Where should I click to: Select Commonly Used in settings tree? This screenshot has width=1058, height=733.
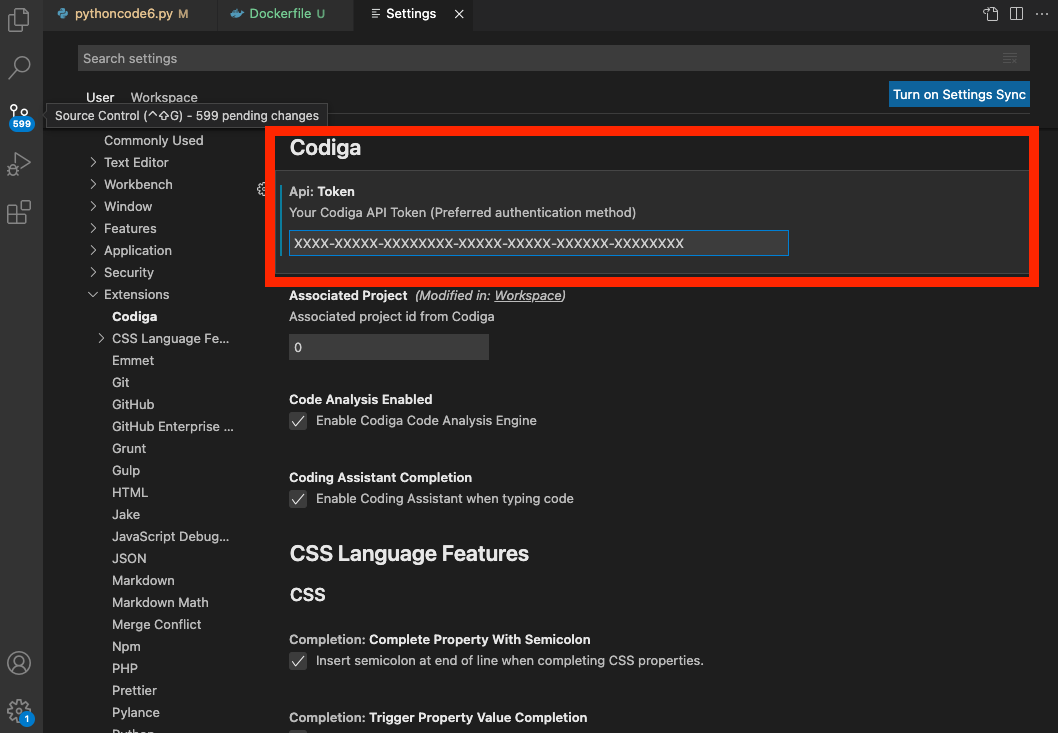[x=154, y=140]
